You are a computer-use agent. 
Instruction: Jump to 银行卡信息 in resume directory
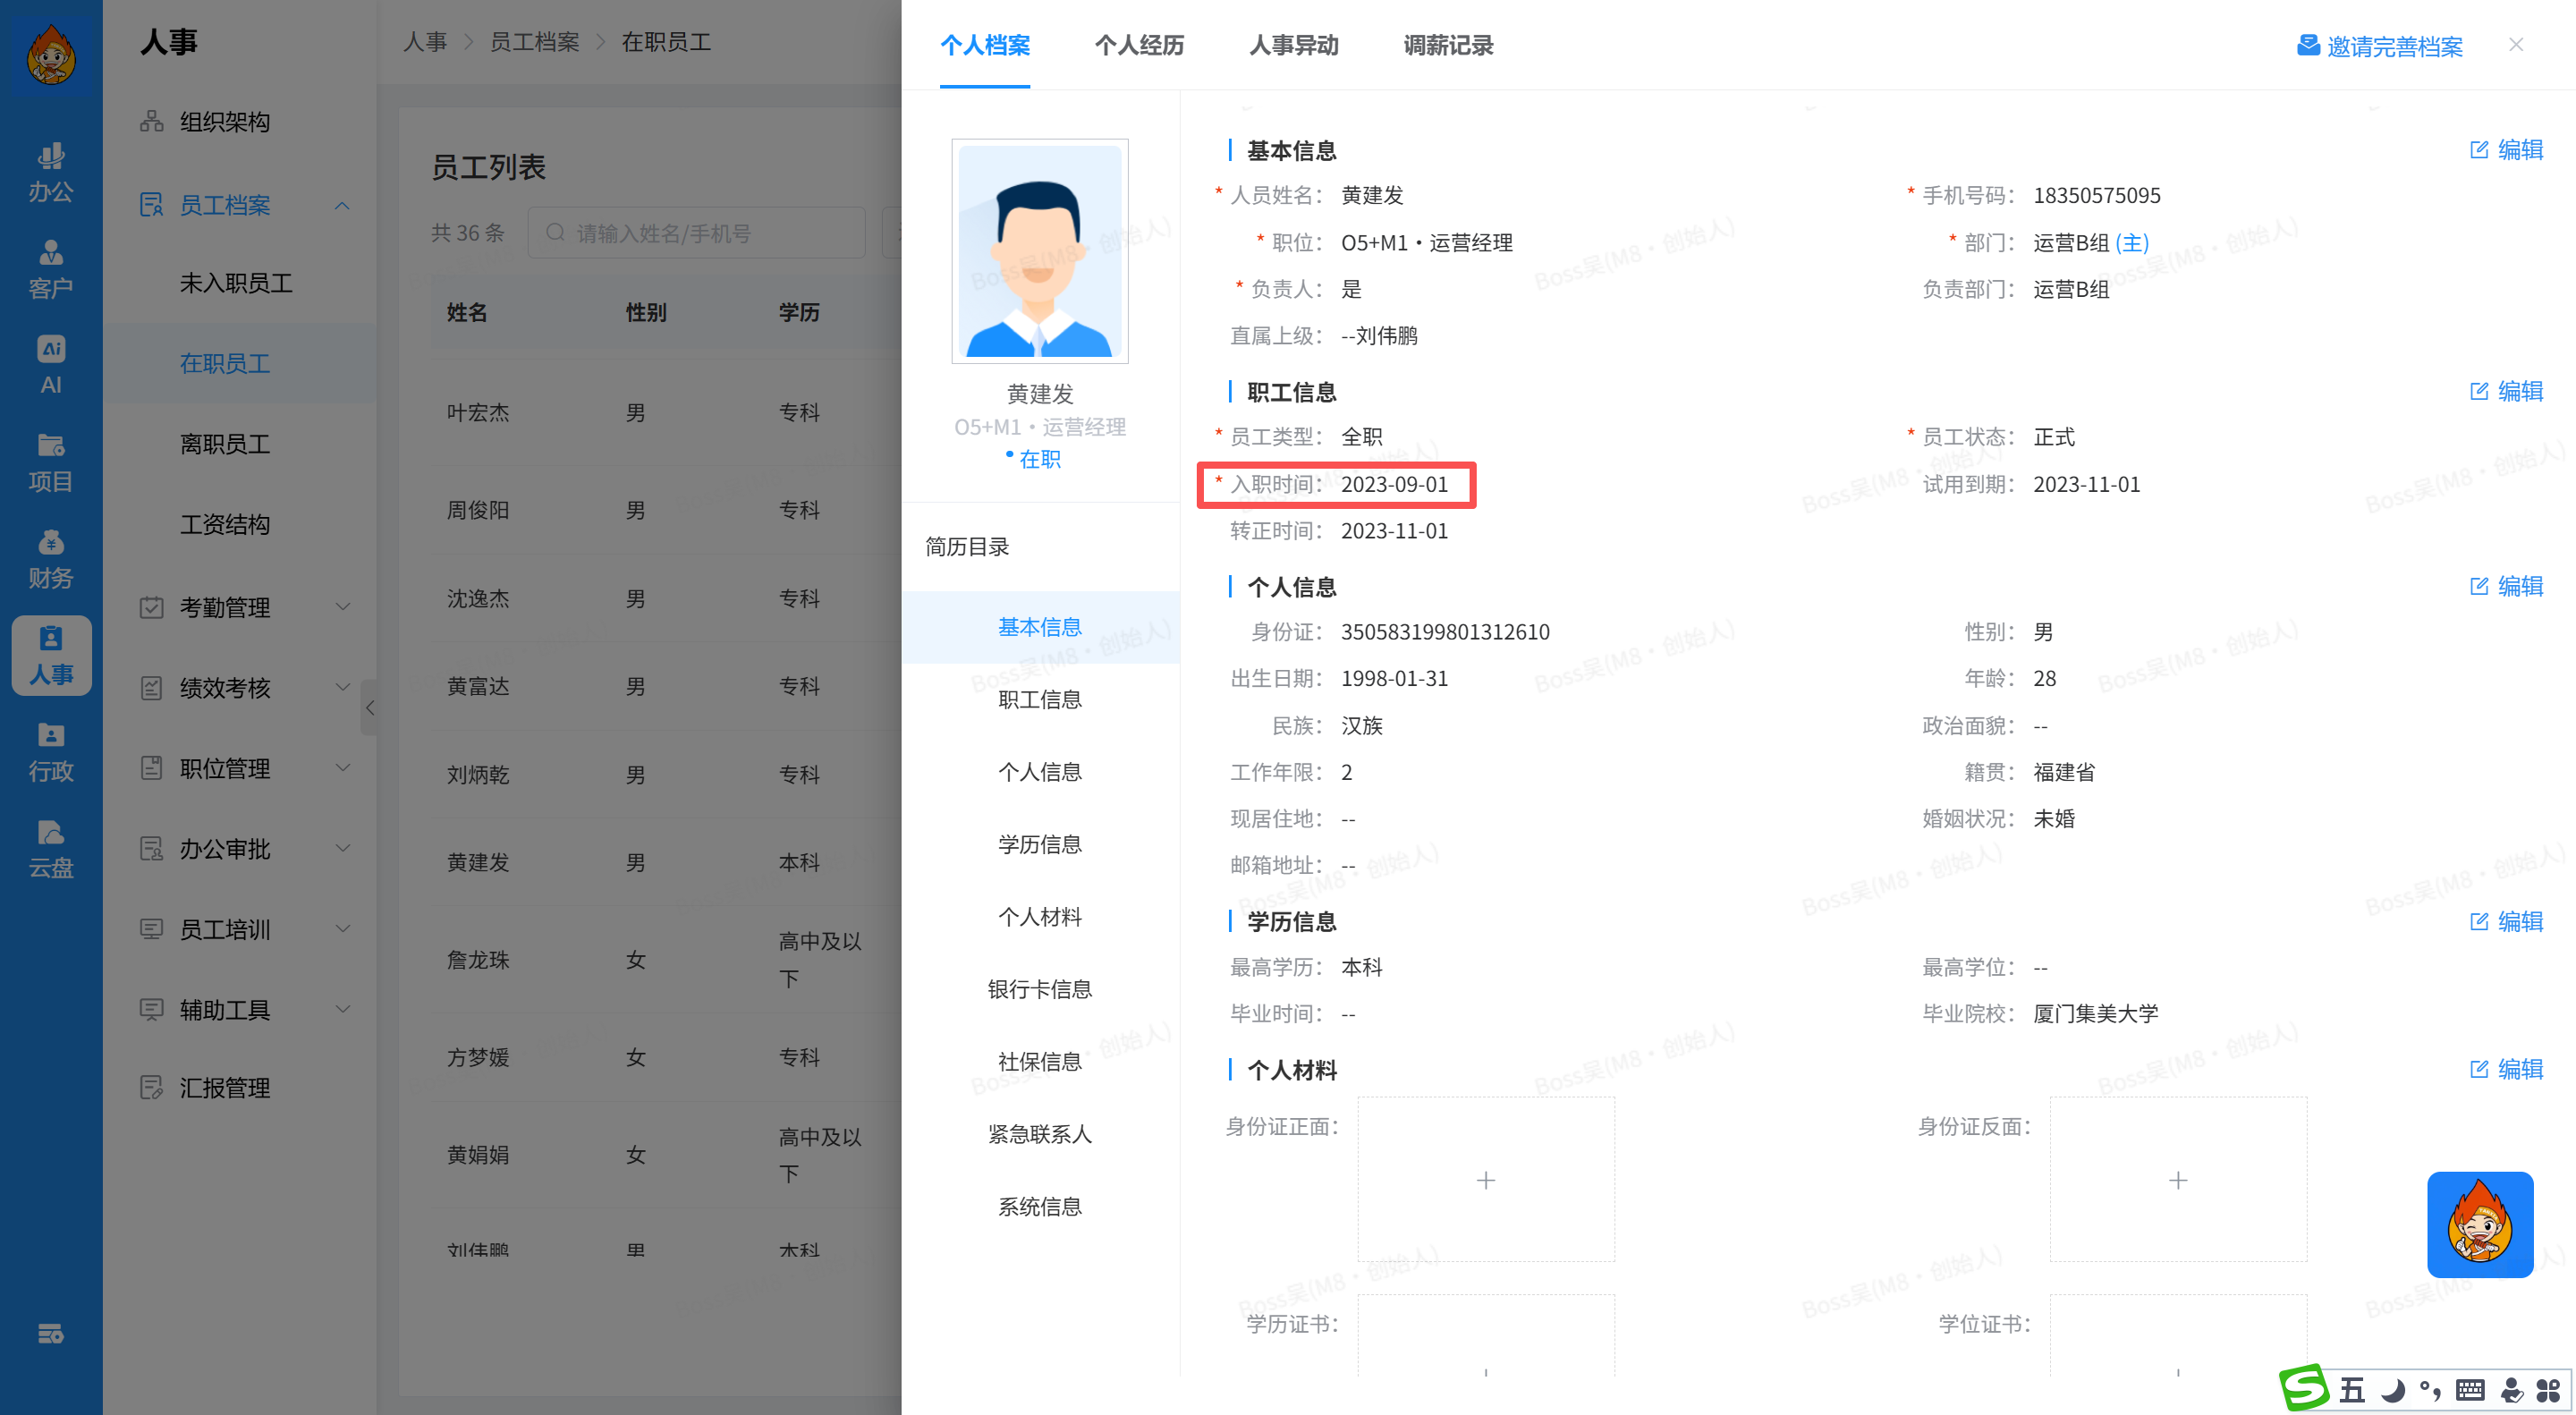[x=1039, y=989]
